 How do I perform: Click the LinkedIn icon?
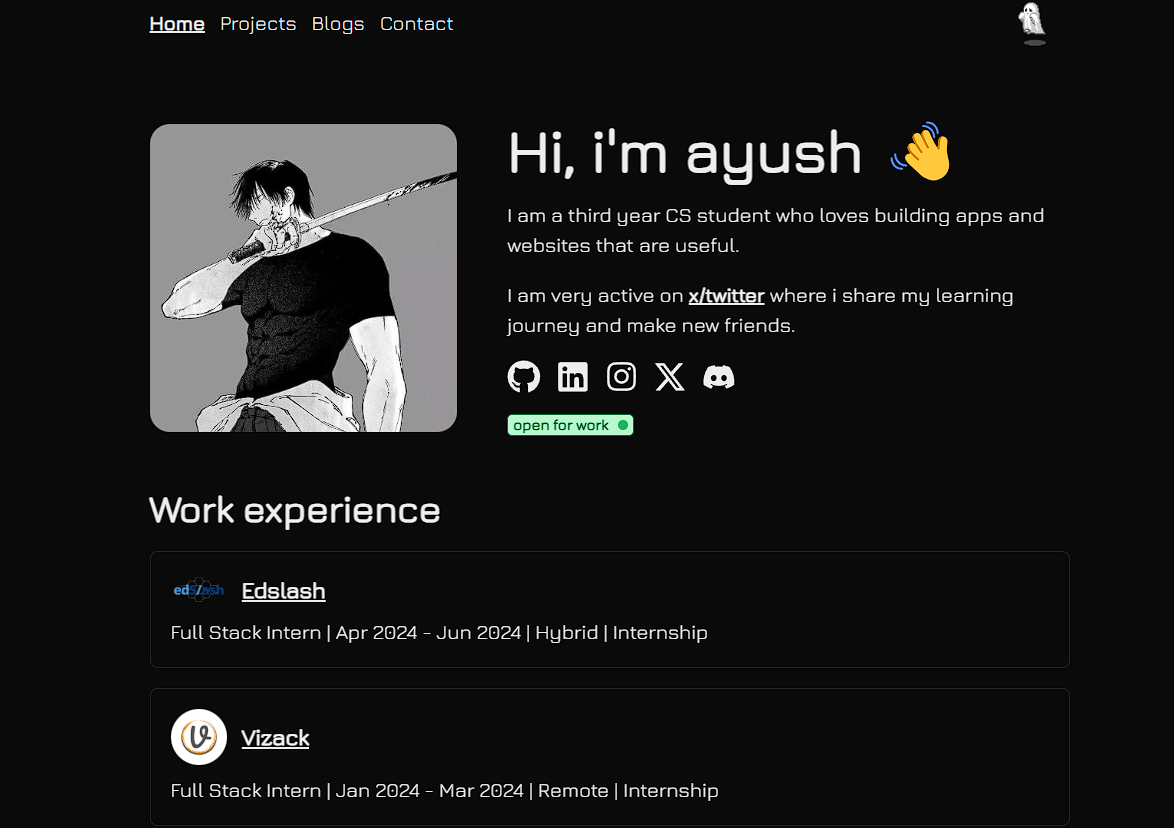tap(572, 376)
